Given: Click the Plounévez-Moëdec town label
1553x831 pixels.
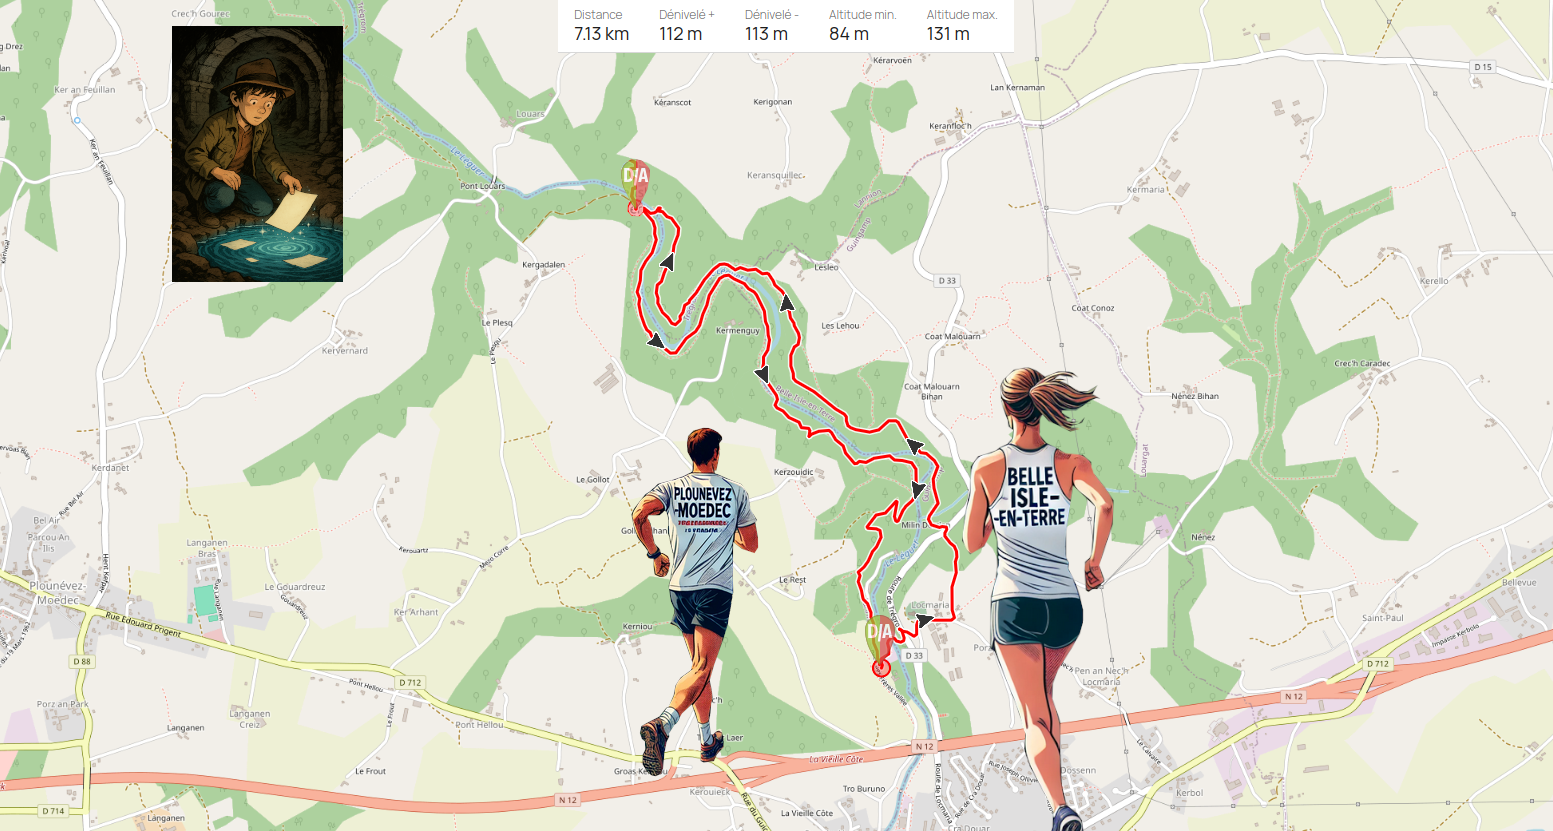Looking at the screenshot, I should [x=56, y=593].
